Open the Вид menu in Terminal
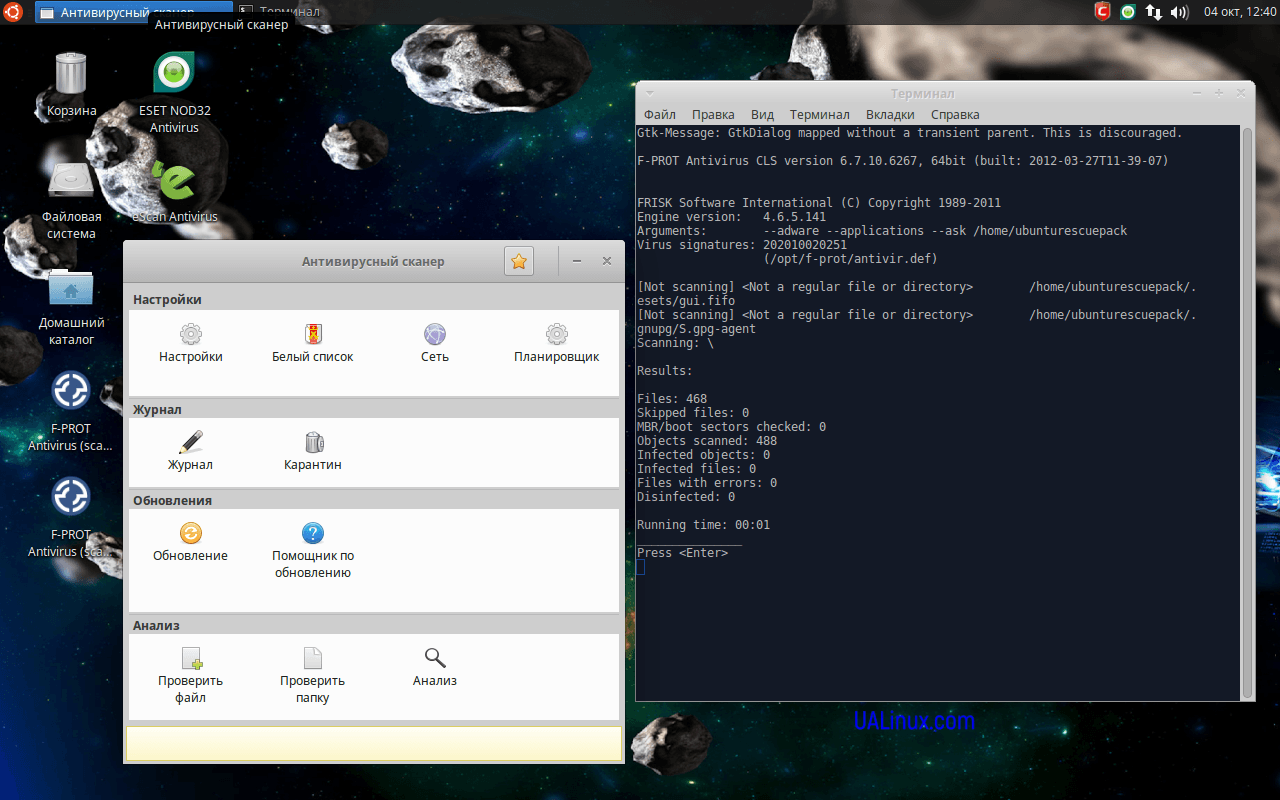The width and height of the screenshot is (1280, 800). [x=763, y=114]
